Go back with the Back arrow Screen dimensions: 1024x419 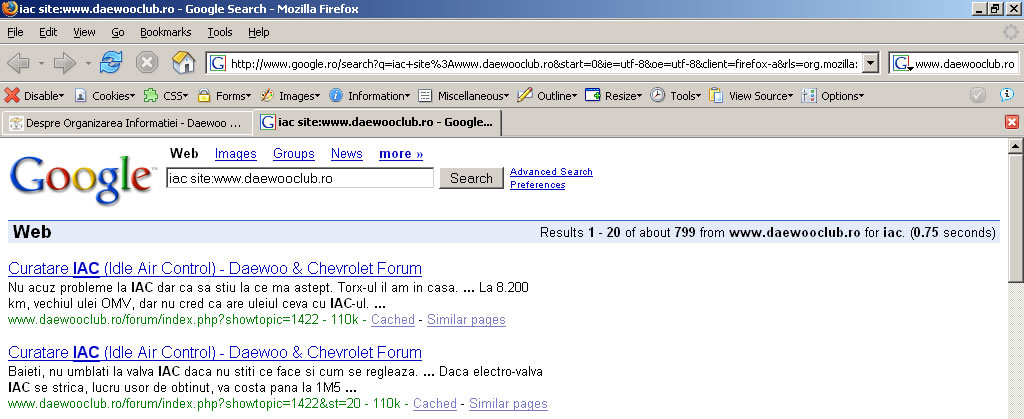pos(19,63)
